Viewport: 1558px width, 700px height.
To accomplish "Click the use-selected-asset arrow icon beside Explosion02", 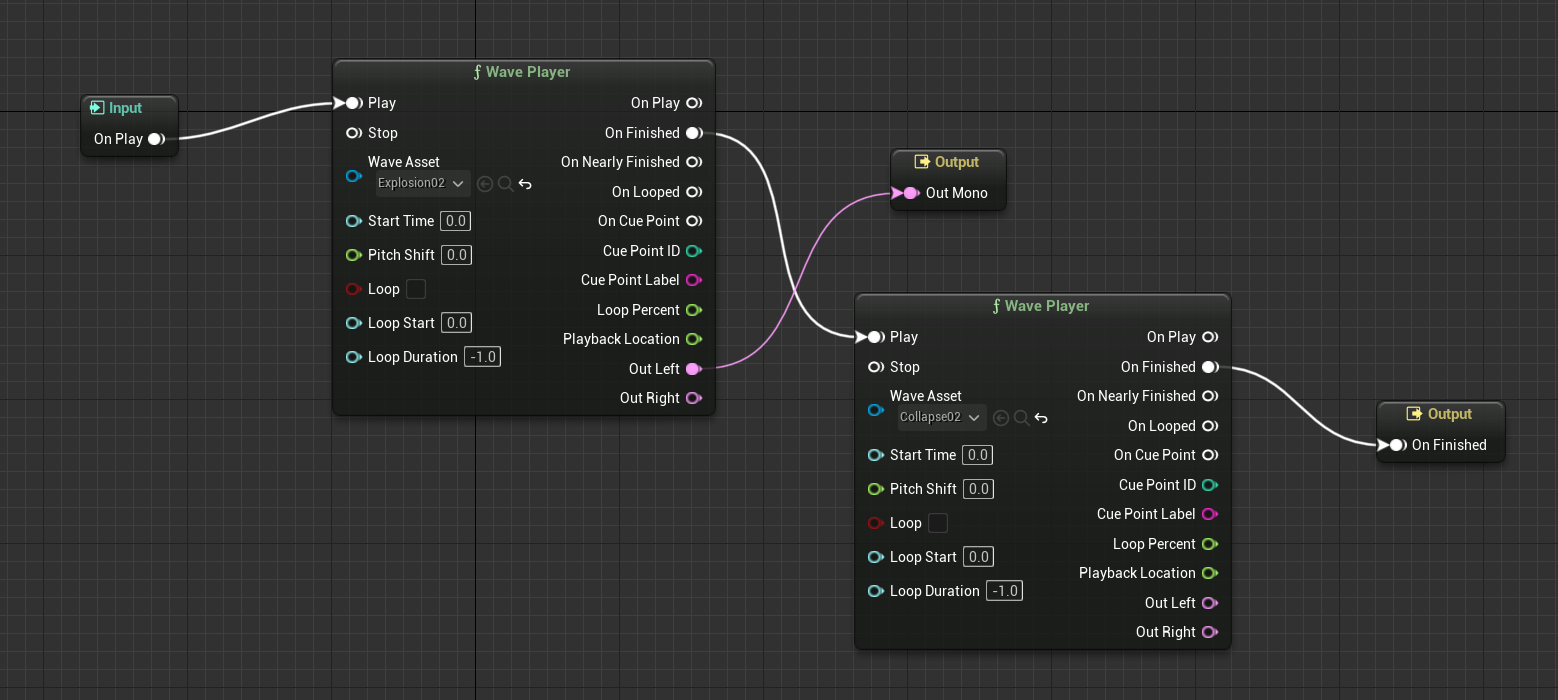I will tap(485, 184).
